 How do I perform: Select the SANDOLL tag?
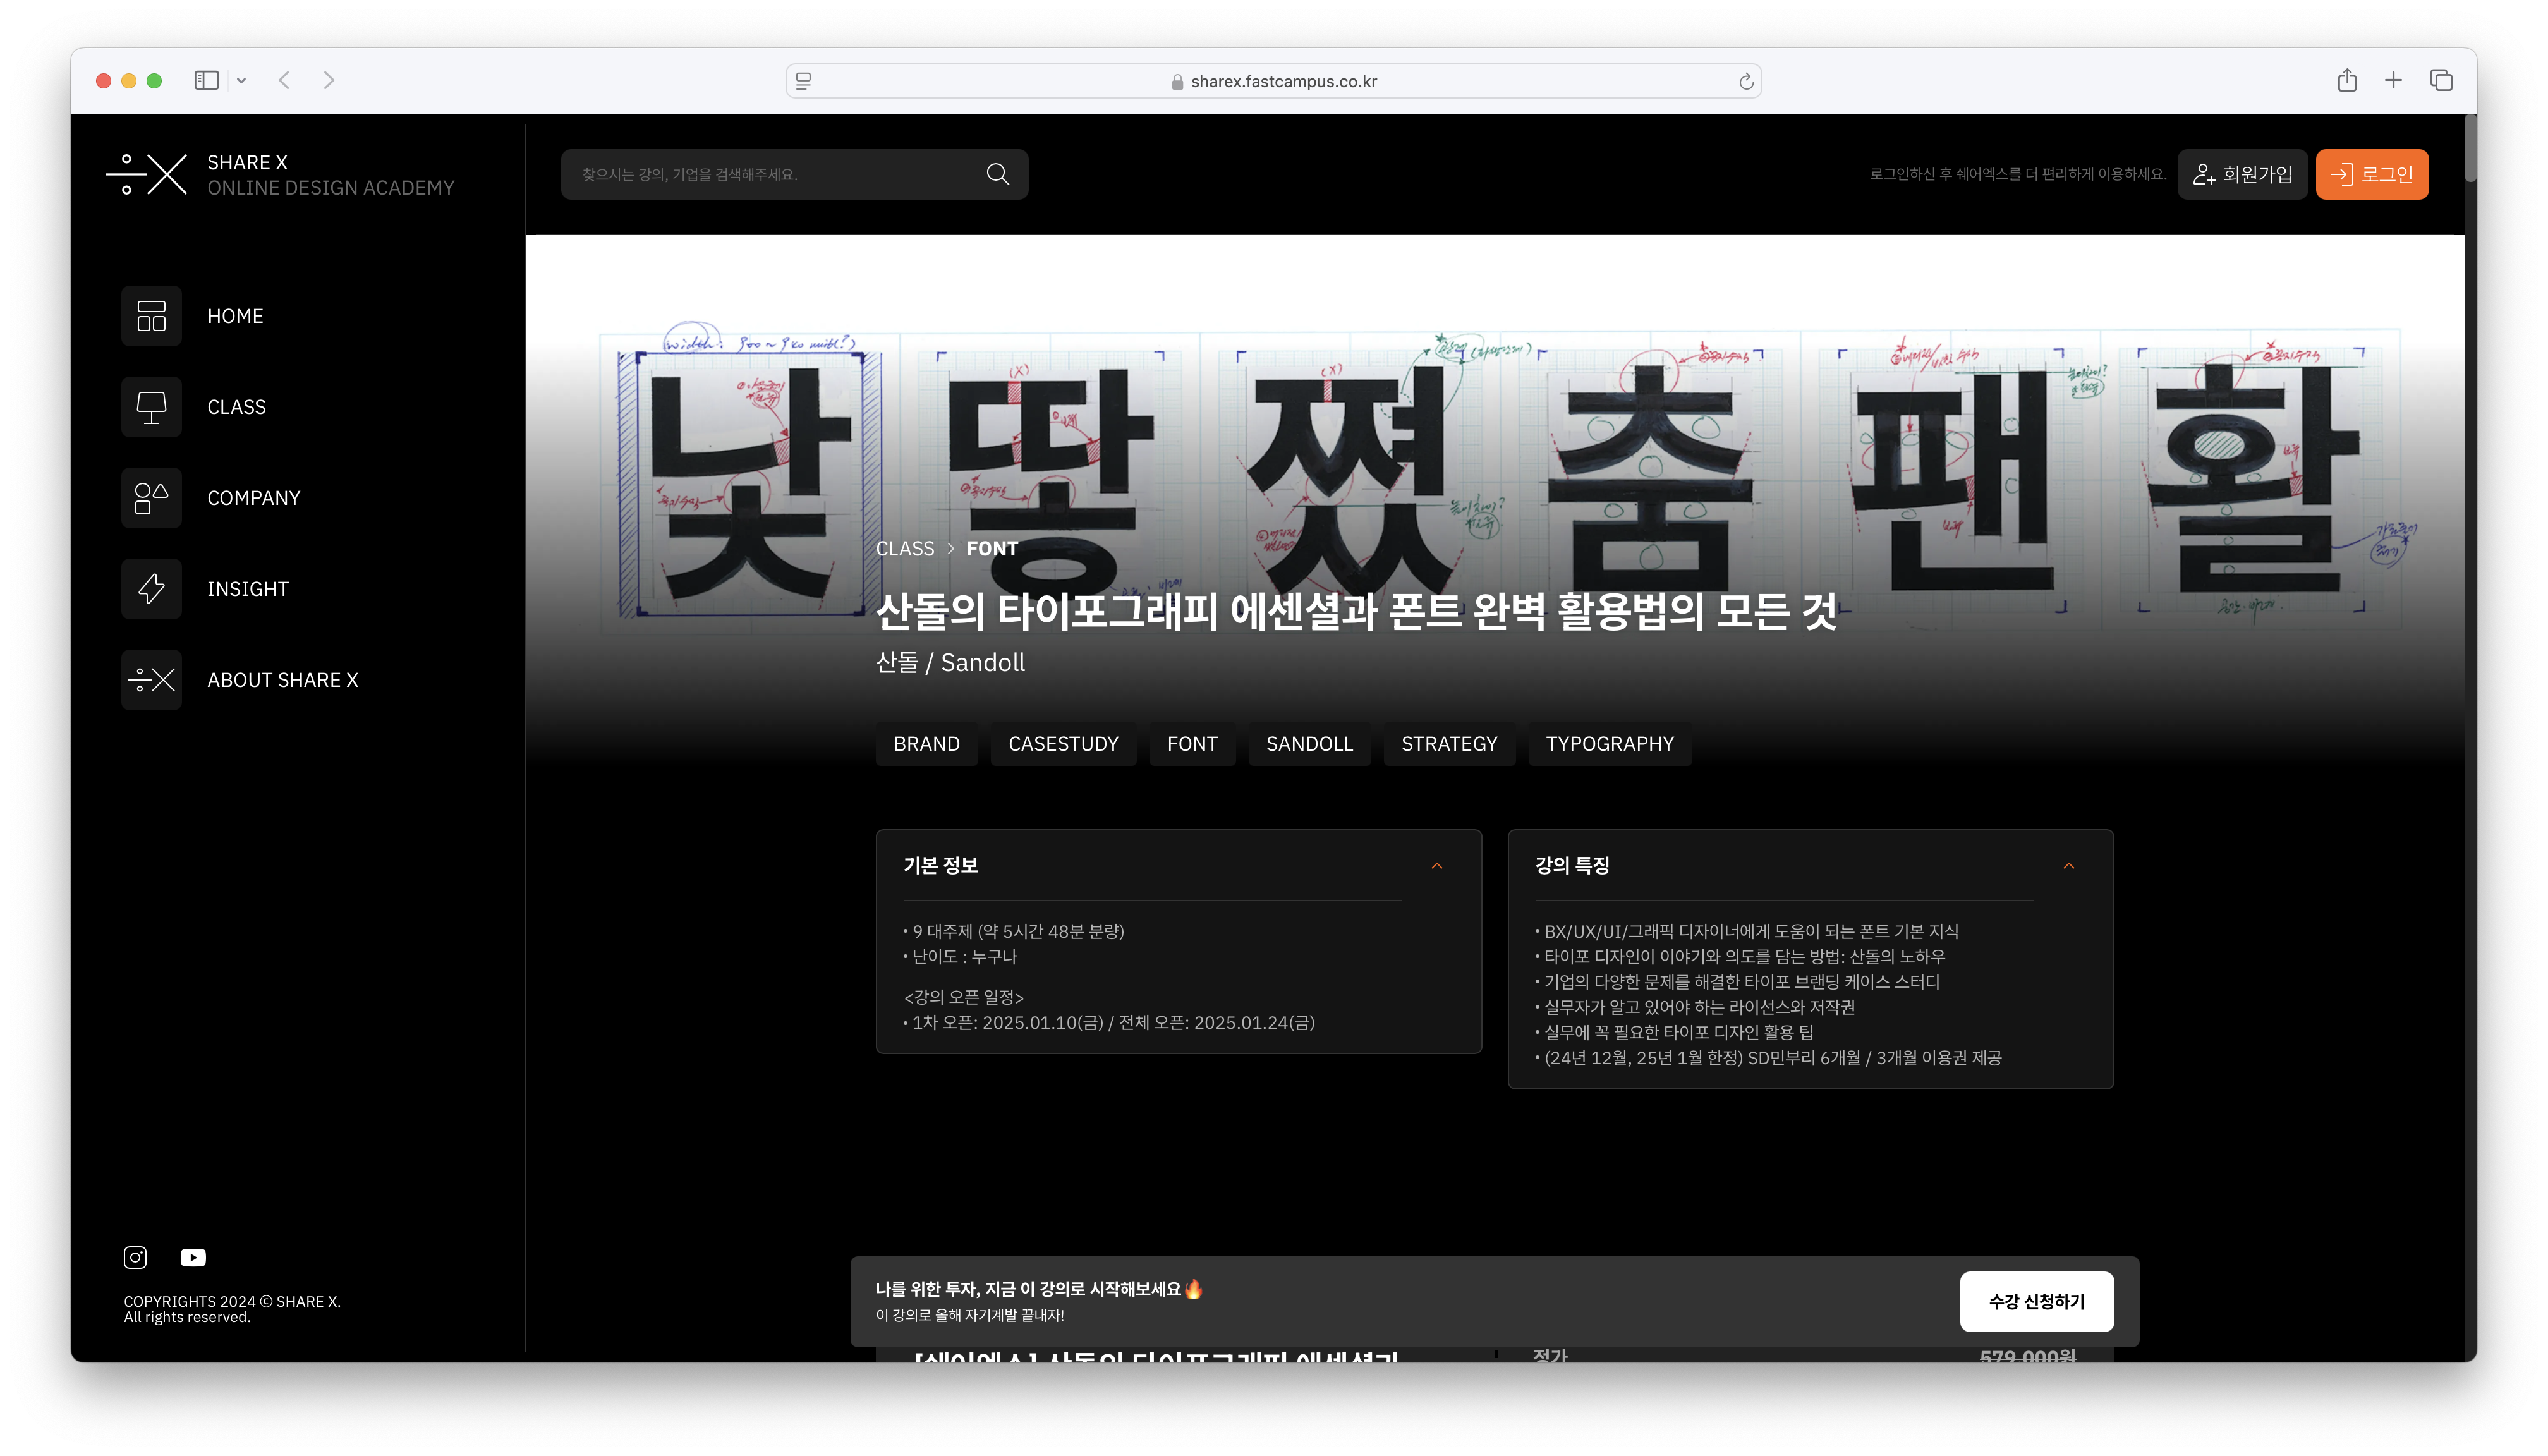point(1309,744)
